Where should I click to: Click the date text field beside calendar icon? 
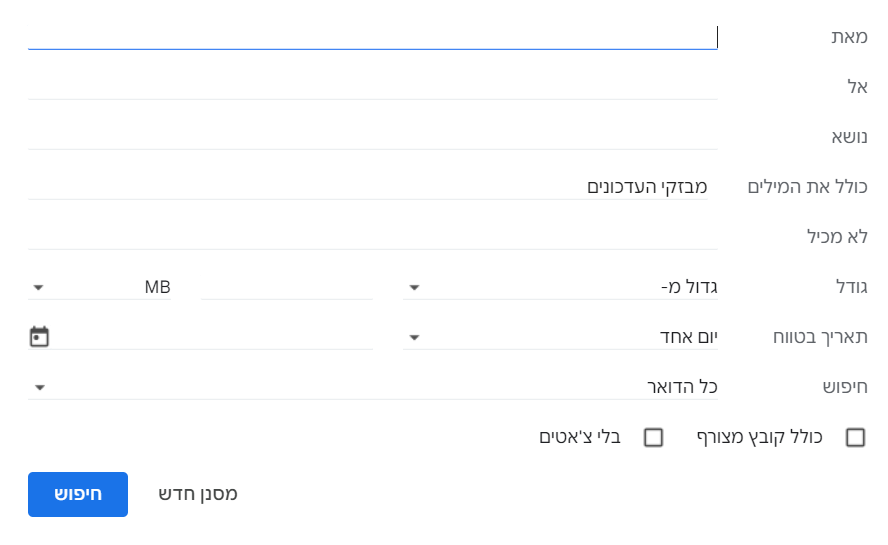210,337
